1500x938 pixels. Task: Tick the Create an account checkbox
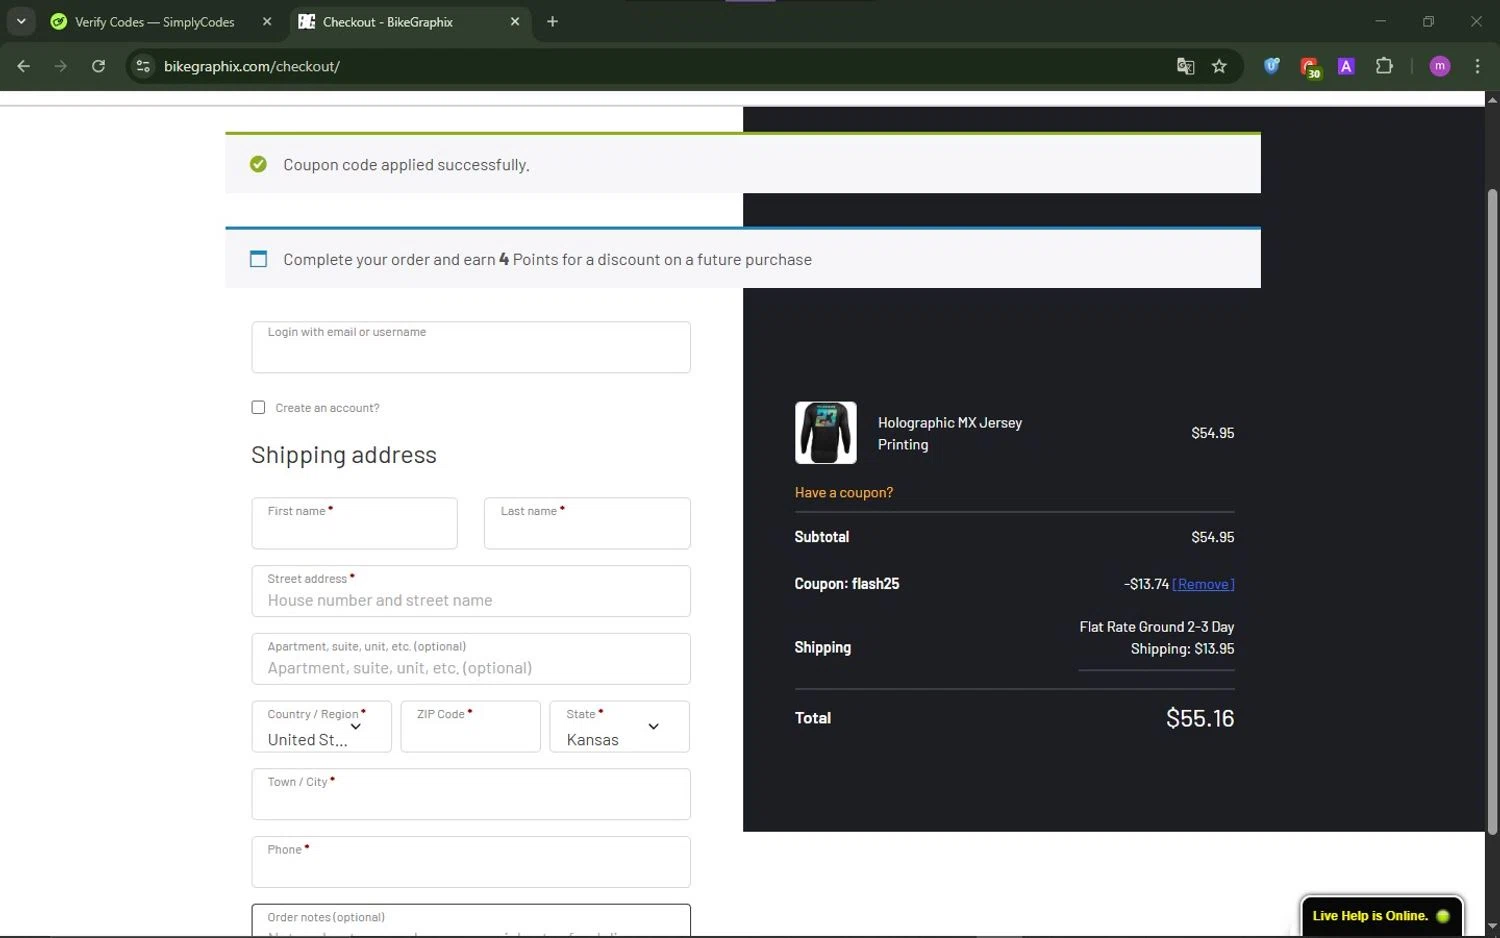[x=258, y=407]
